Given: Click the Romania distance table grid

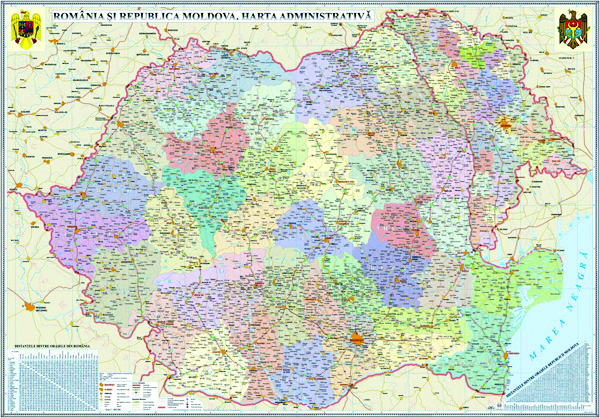Looking at the screenshot, I should (45, 380).
